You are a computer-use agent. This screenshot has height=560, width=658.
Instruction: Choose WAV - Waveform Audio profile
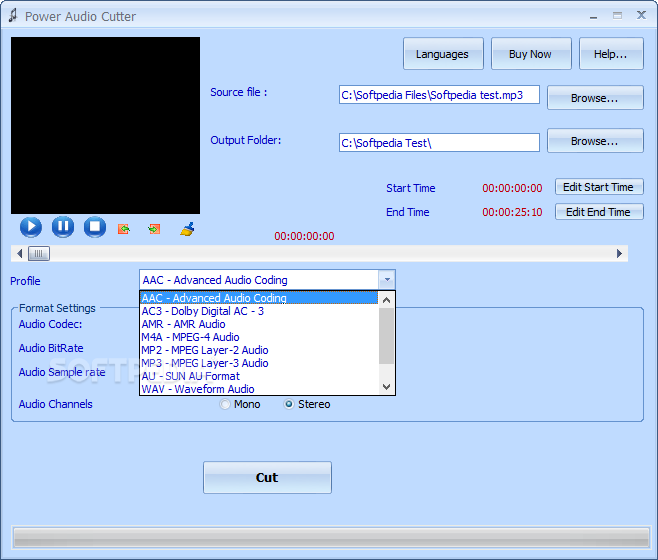point(259,389)
